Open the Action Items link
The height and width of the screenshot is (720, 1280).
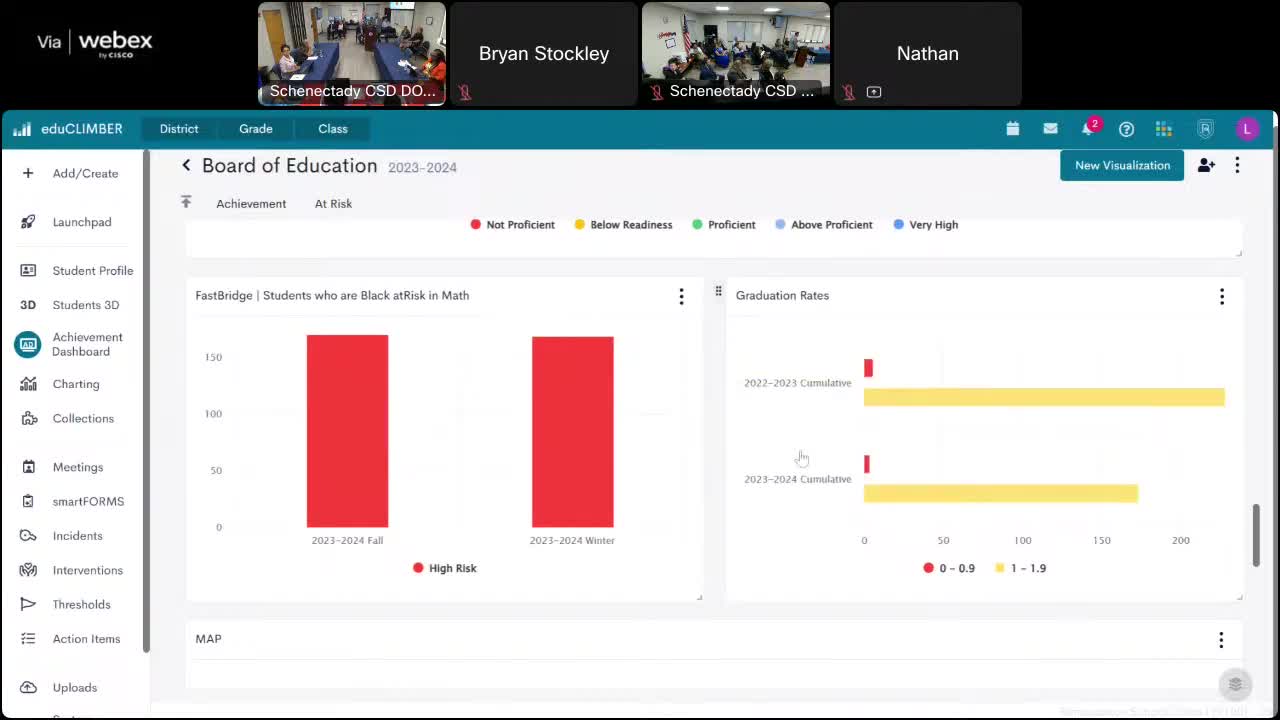[x=86, y=639]
